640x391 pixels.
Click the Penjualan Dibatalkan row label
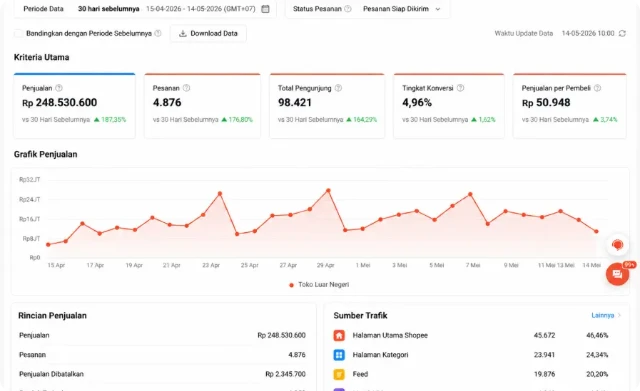pos(51,374)
